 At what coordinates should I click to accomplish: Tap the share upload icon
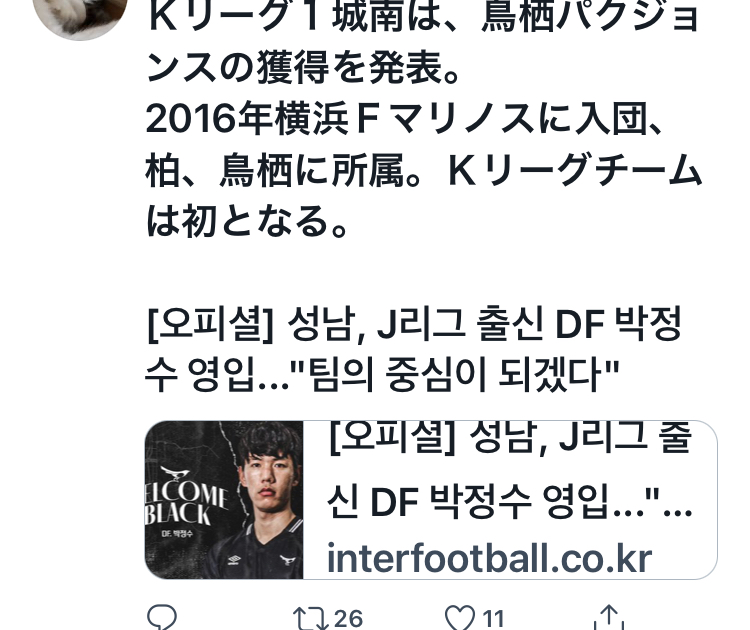coord(609,617)
